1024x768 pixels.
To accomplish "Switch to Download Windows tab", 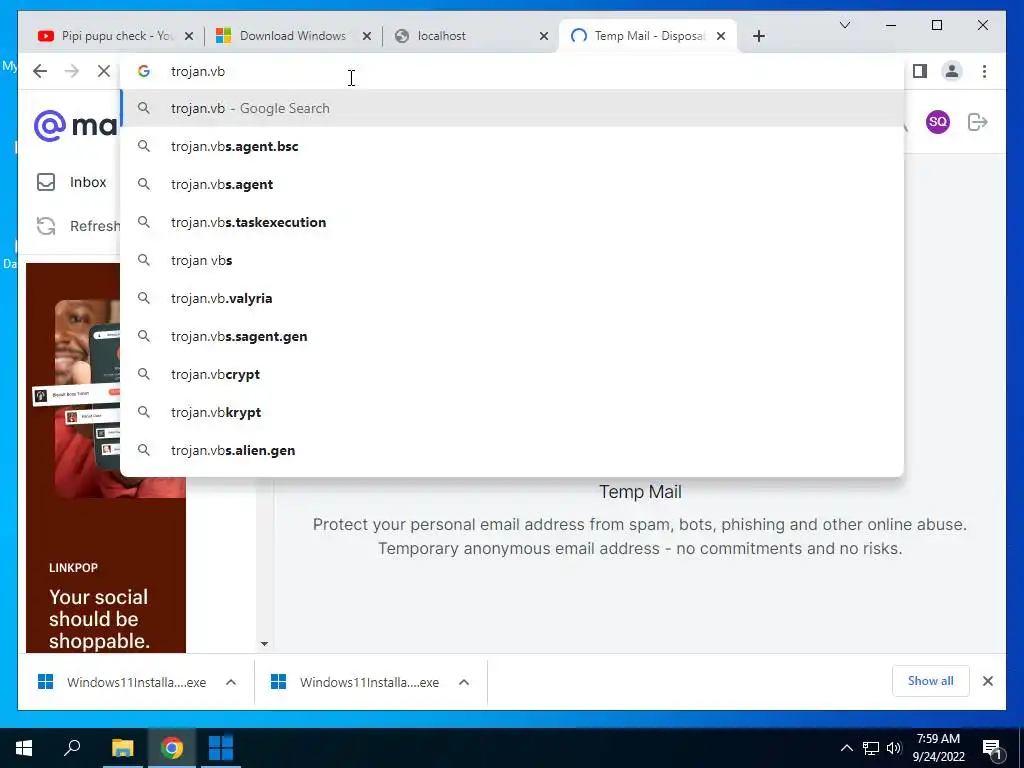I will [293, 36].
